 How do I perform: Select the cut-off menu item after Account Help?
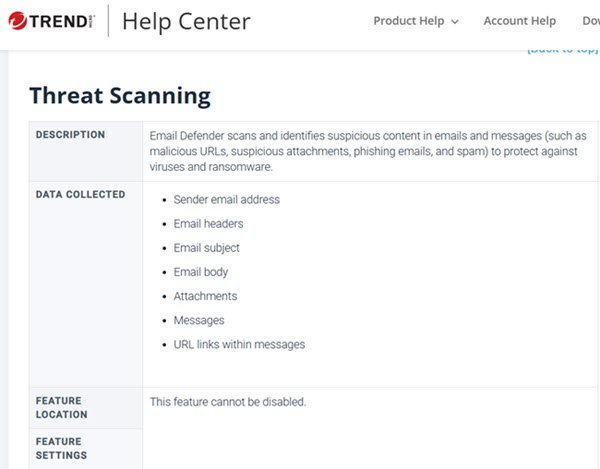[x=589, y=21]
